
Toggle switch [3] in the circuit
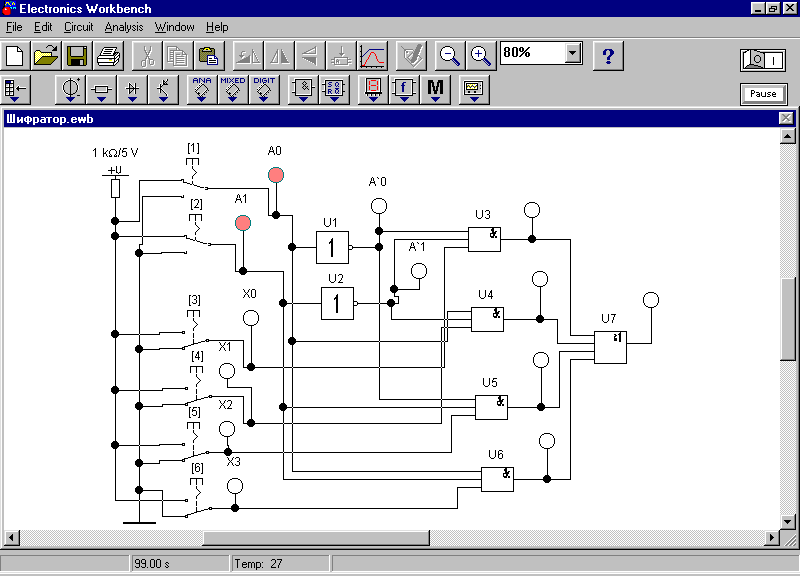(x=195, y=332)
